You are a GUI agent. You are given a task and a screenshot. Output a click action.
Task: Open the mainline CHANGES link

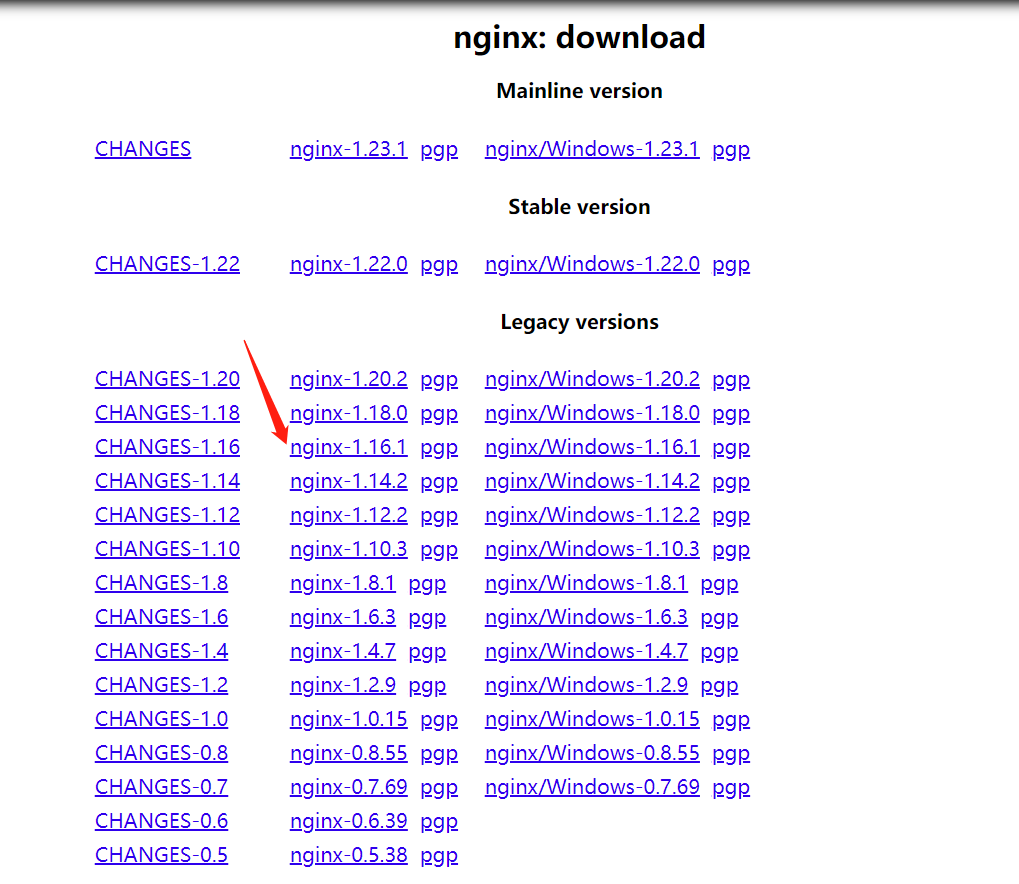[x=143, y=149]
